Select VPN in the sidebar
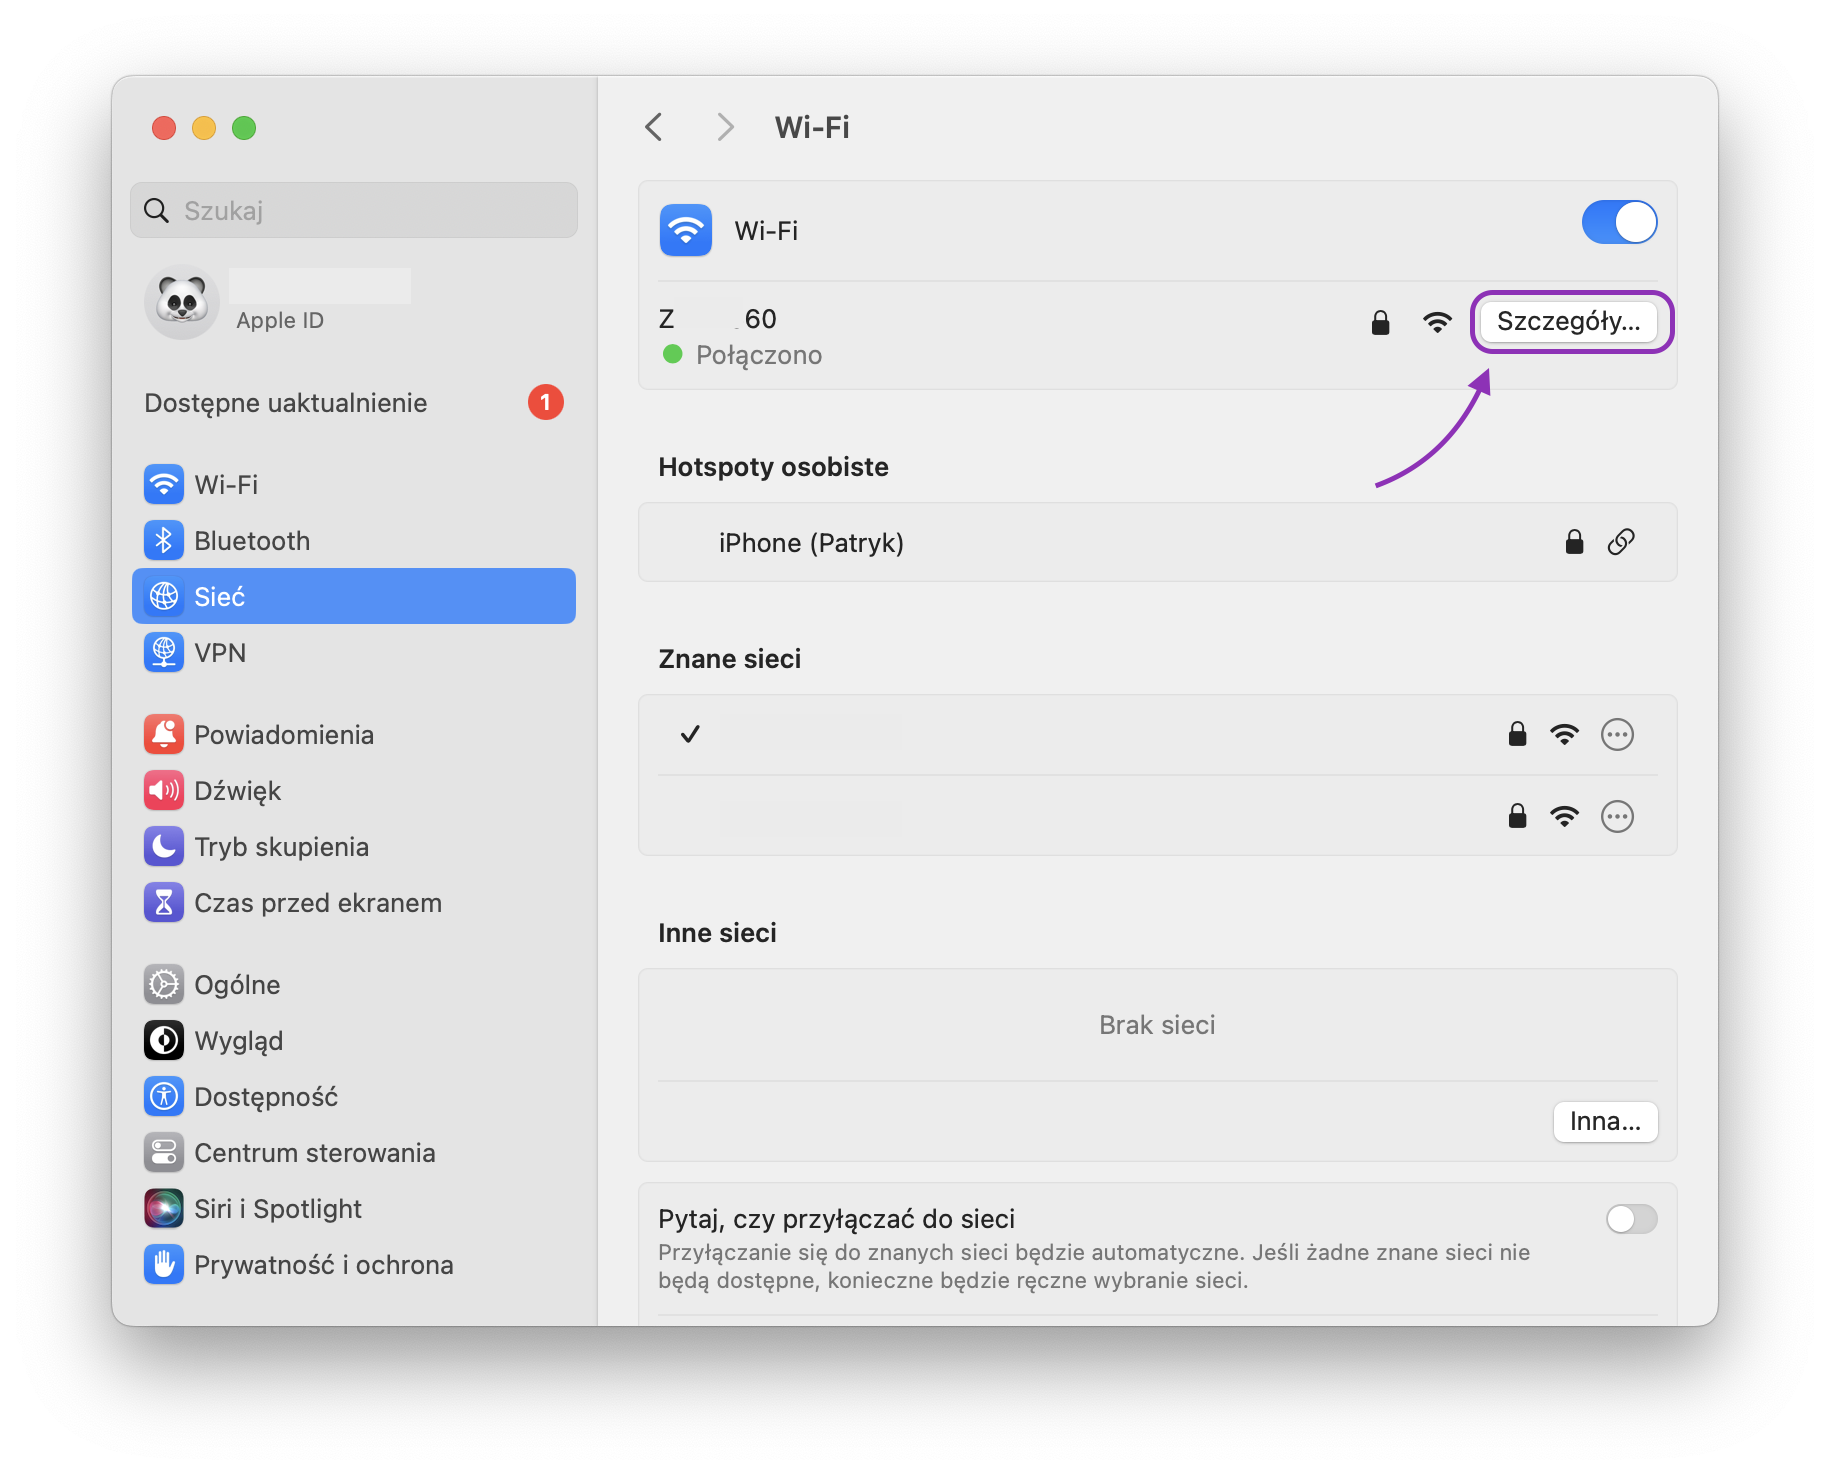This screenshot has height=1474, width=1830. pos(354,652)
